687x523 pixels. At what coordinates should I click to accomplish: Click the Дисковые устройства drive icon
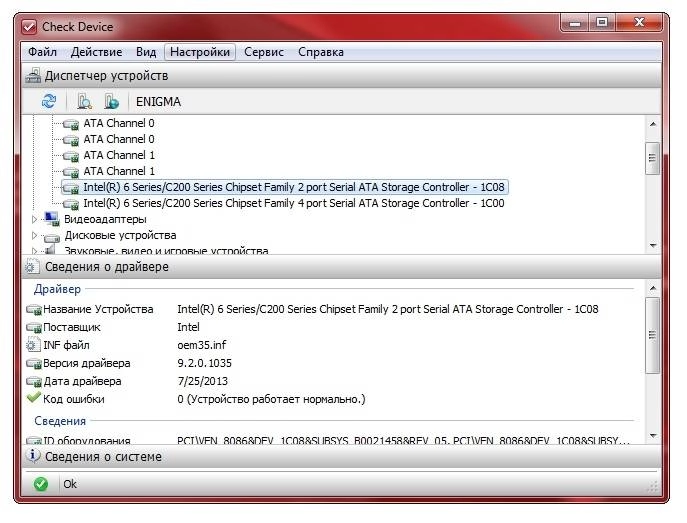pos(52,237)
